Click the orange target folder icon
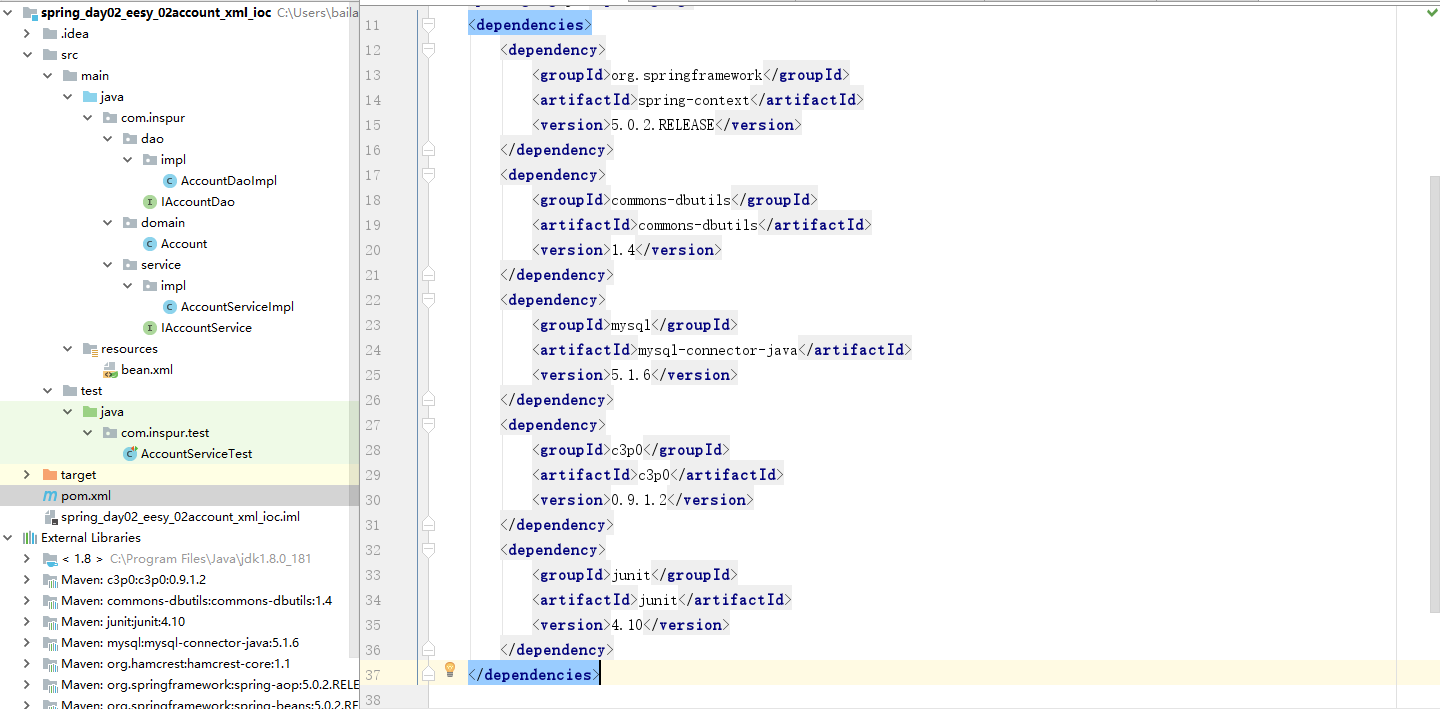This screenshot has height=709, width=1440. click(50, 475)
